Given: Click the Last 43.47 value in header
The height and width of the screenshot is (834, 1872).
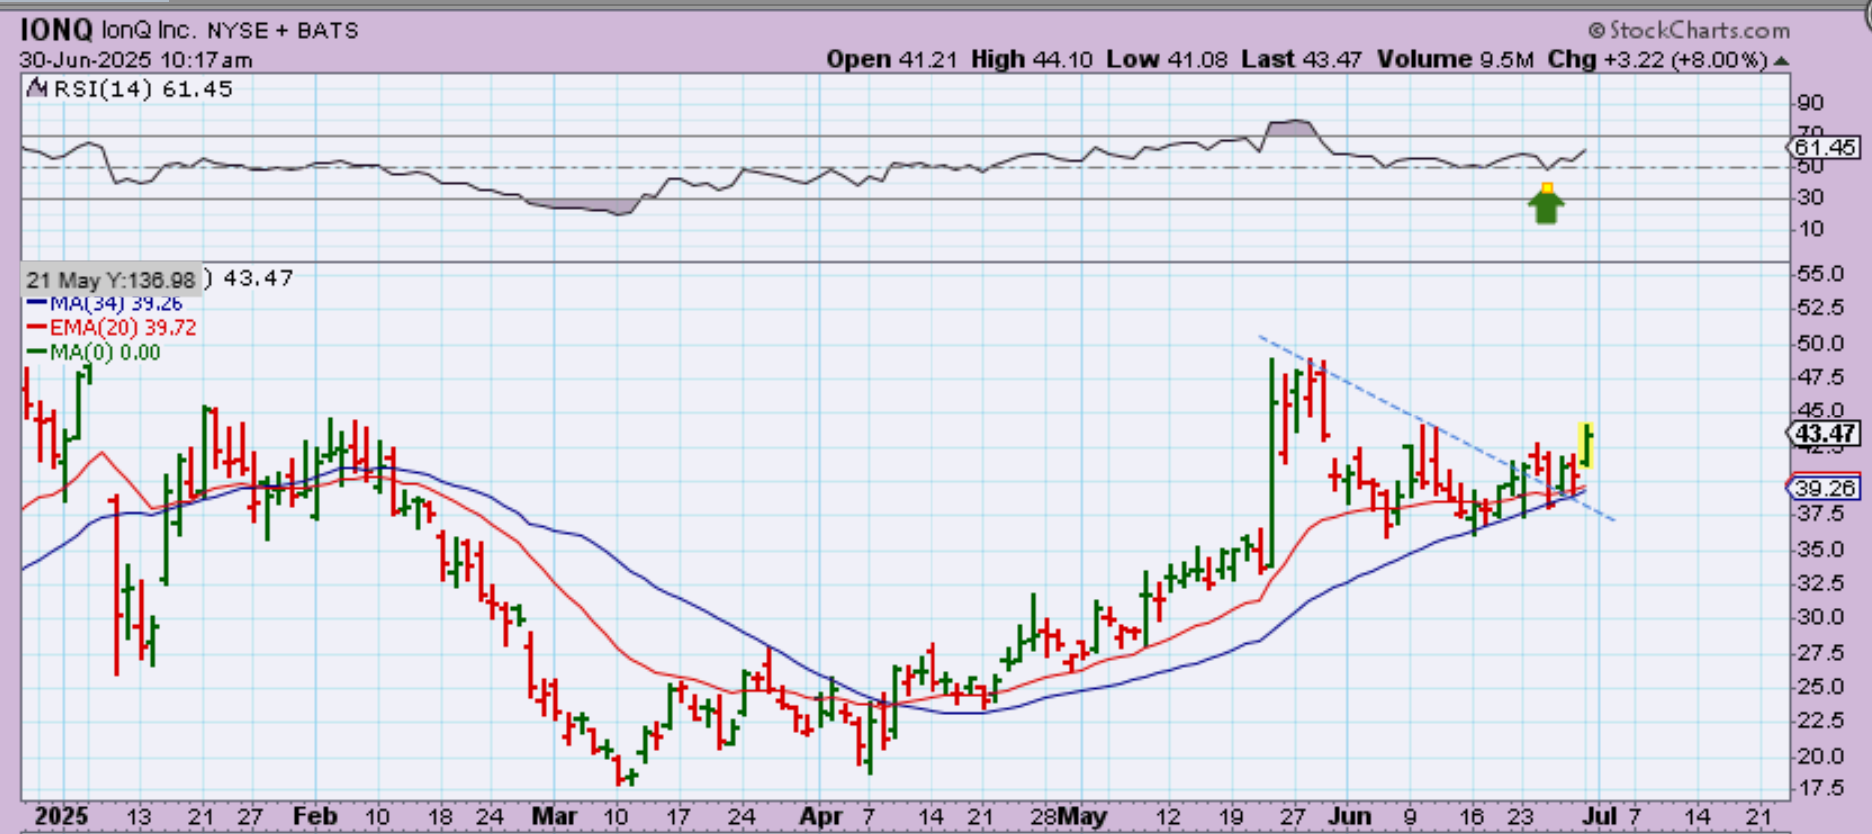Looking at the screenshot, I should click(x=1301, y=59).
